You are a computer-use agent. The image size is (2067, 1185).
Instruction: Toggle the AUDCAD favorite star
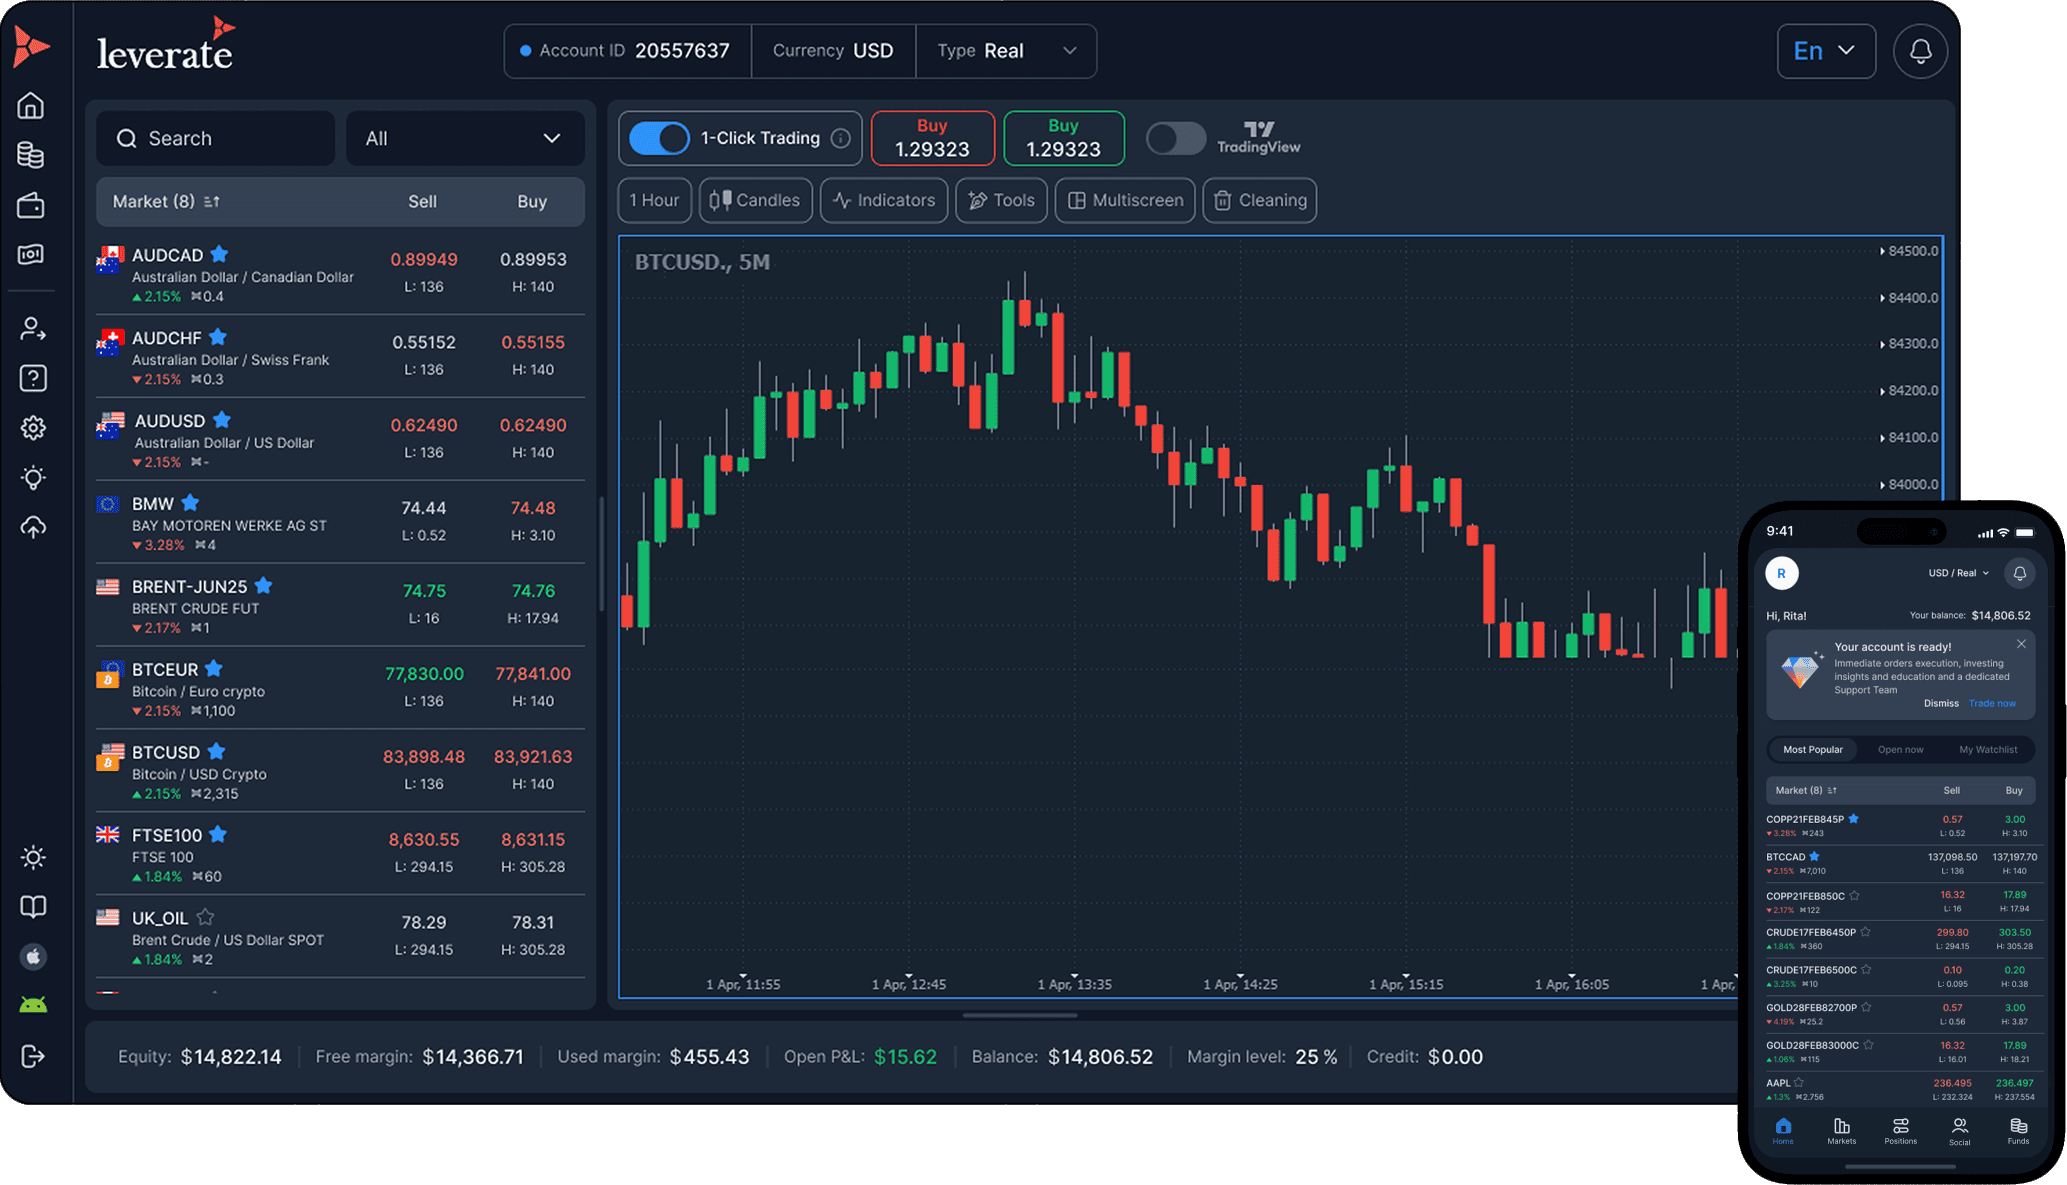coord(220,254)
